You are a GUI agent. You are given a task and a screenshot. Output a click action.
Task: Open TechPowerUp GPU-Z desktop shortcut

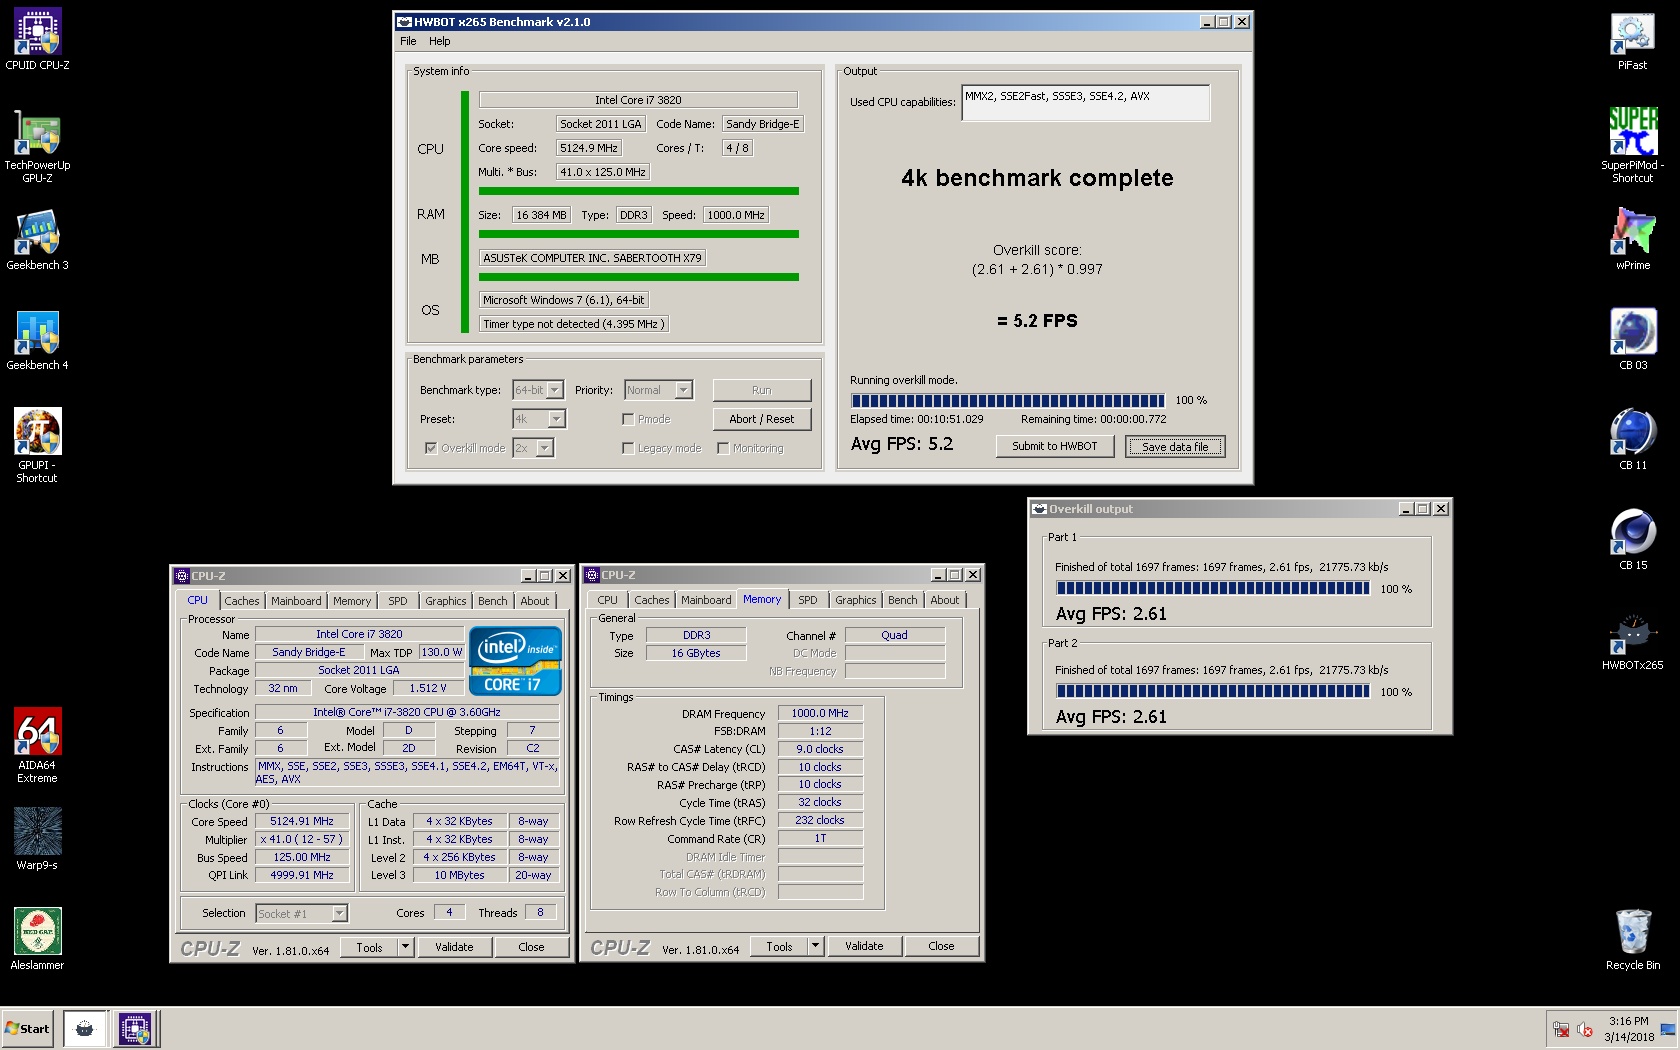click(x=37, y=146)
